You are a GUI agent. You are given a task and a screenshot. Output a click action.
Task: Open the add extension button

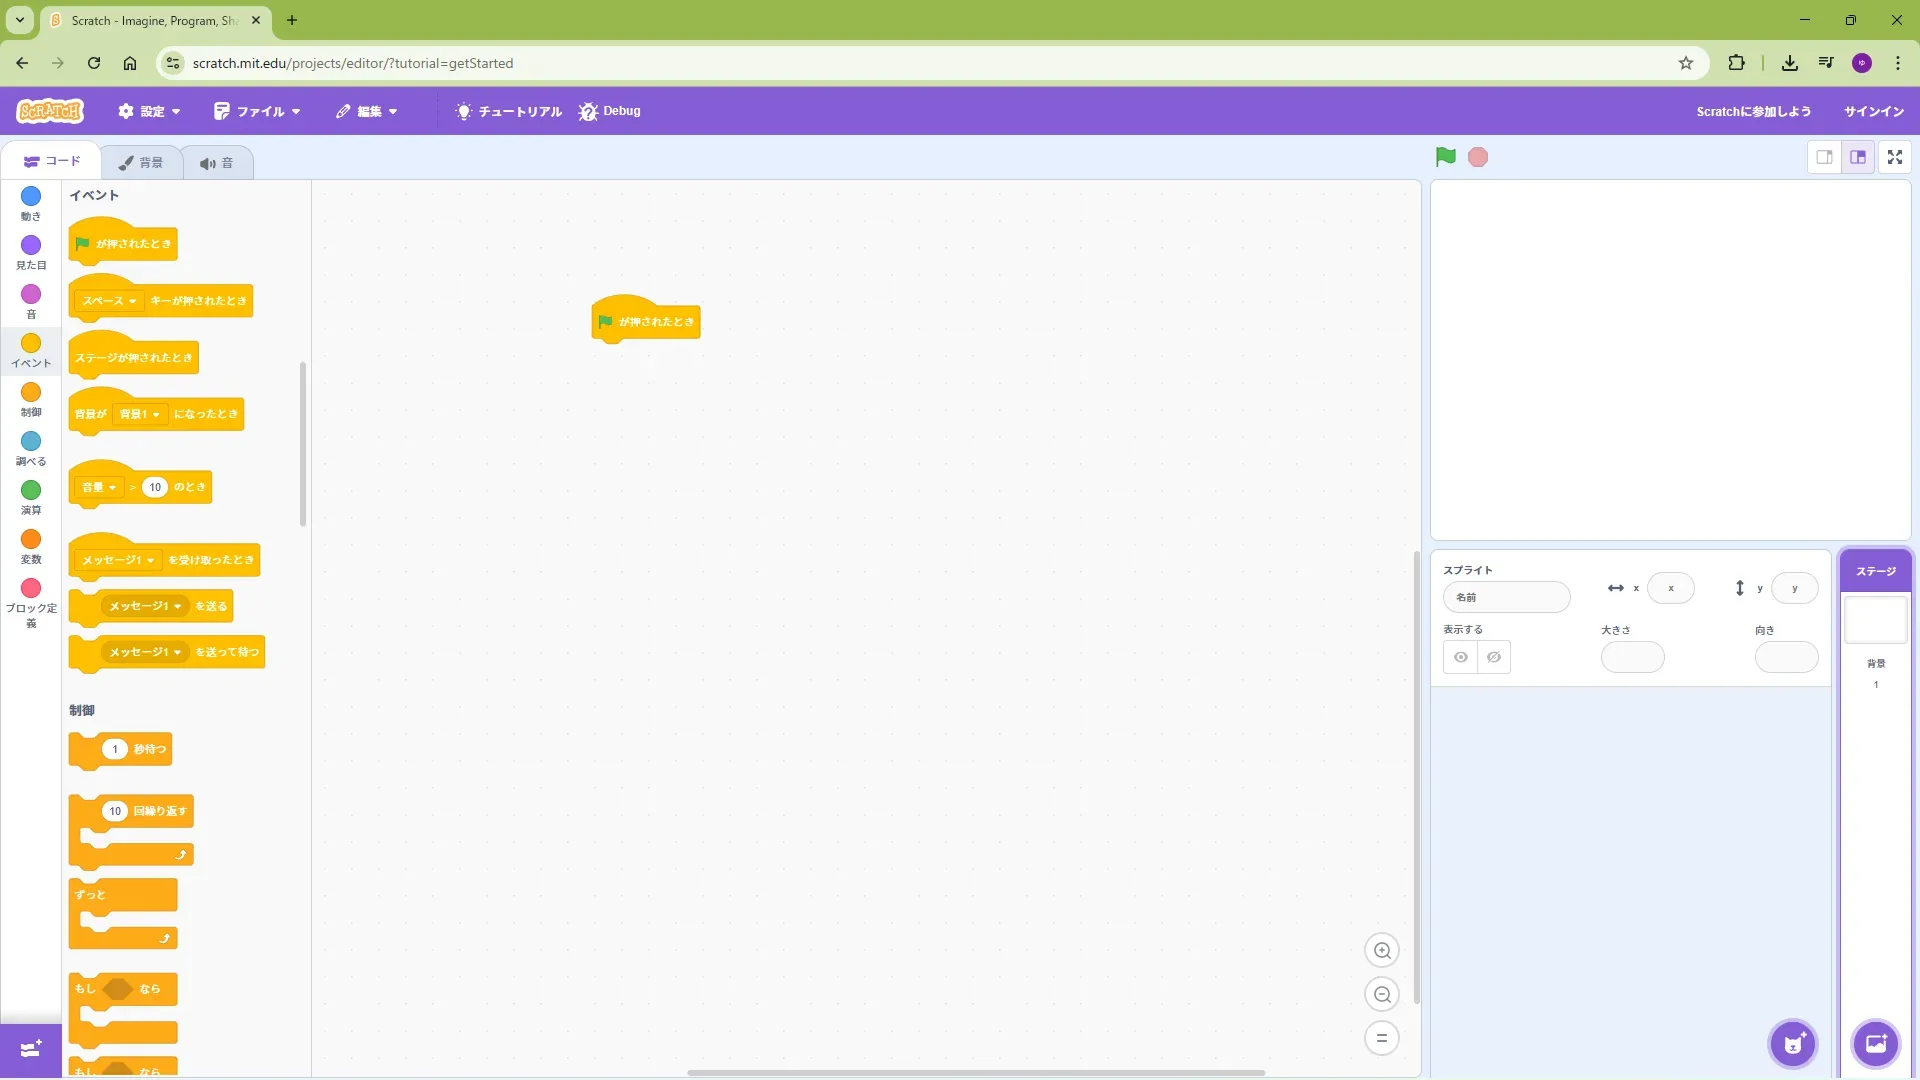click(30, 1049)
